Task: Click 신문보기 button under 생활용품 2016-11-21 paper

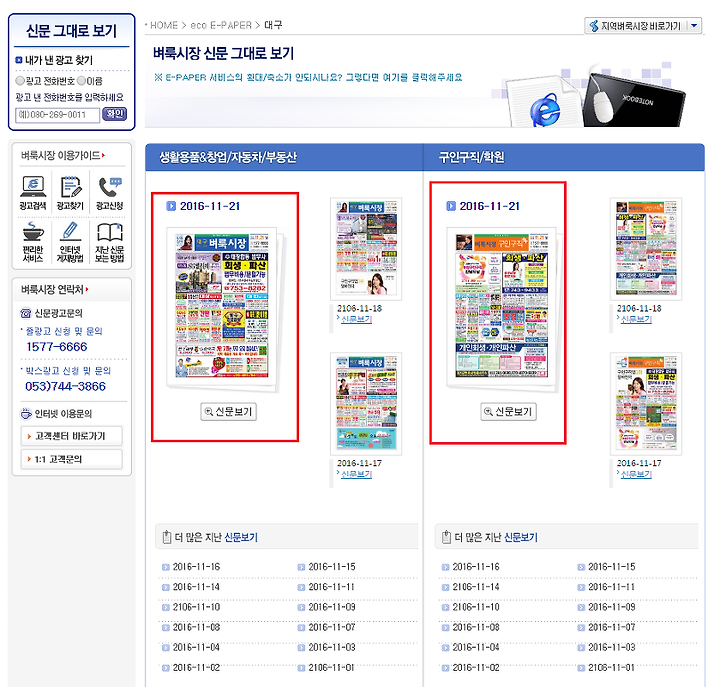Action: point(228,411)
